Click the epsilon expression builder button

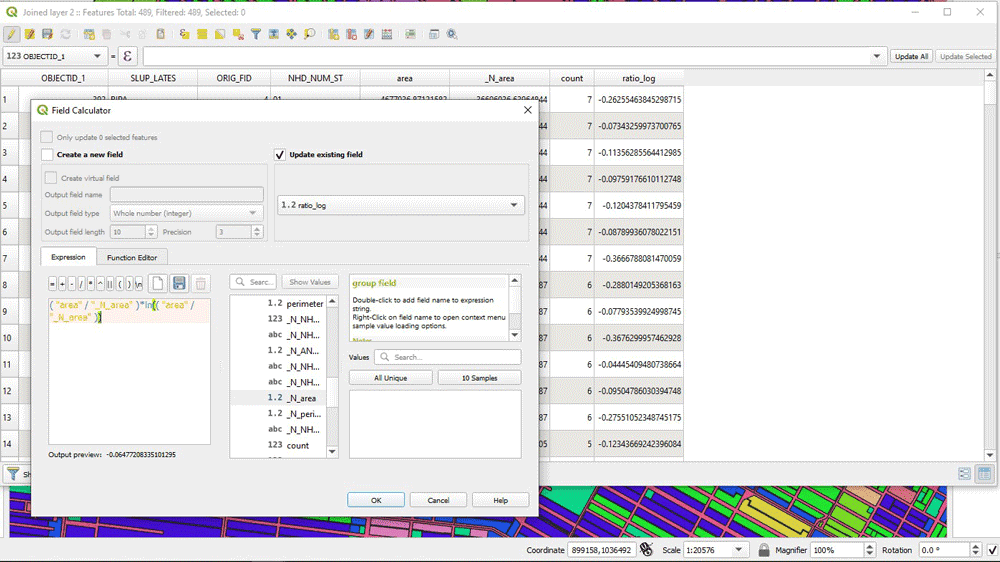point(128,56)
